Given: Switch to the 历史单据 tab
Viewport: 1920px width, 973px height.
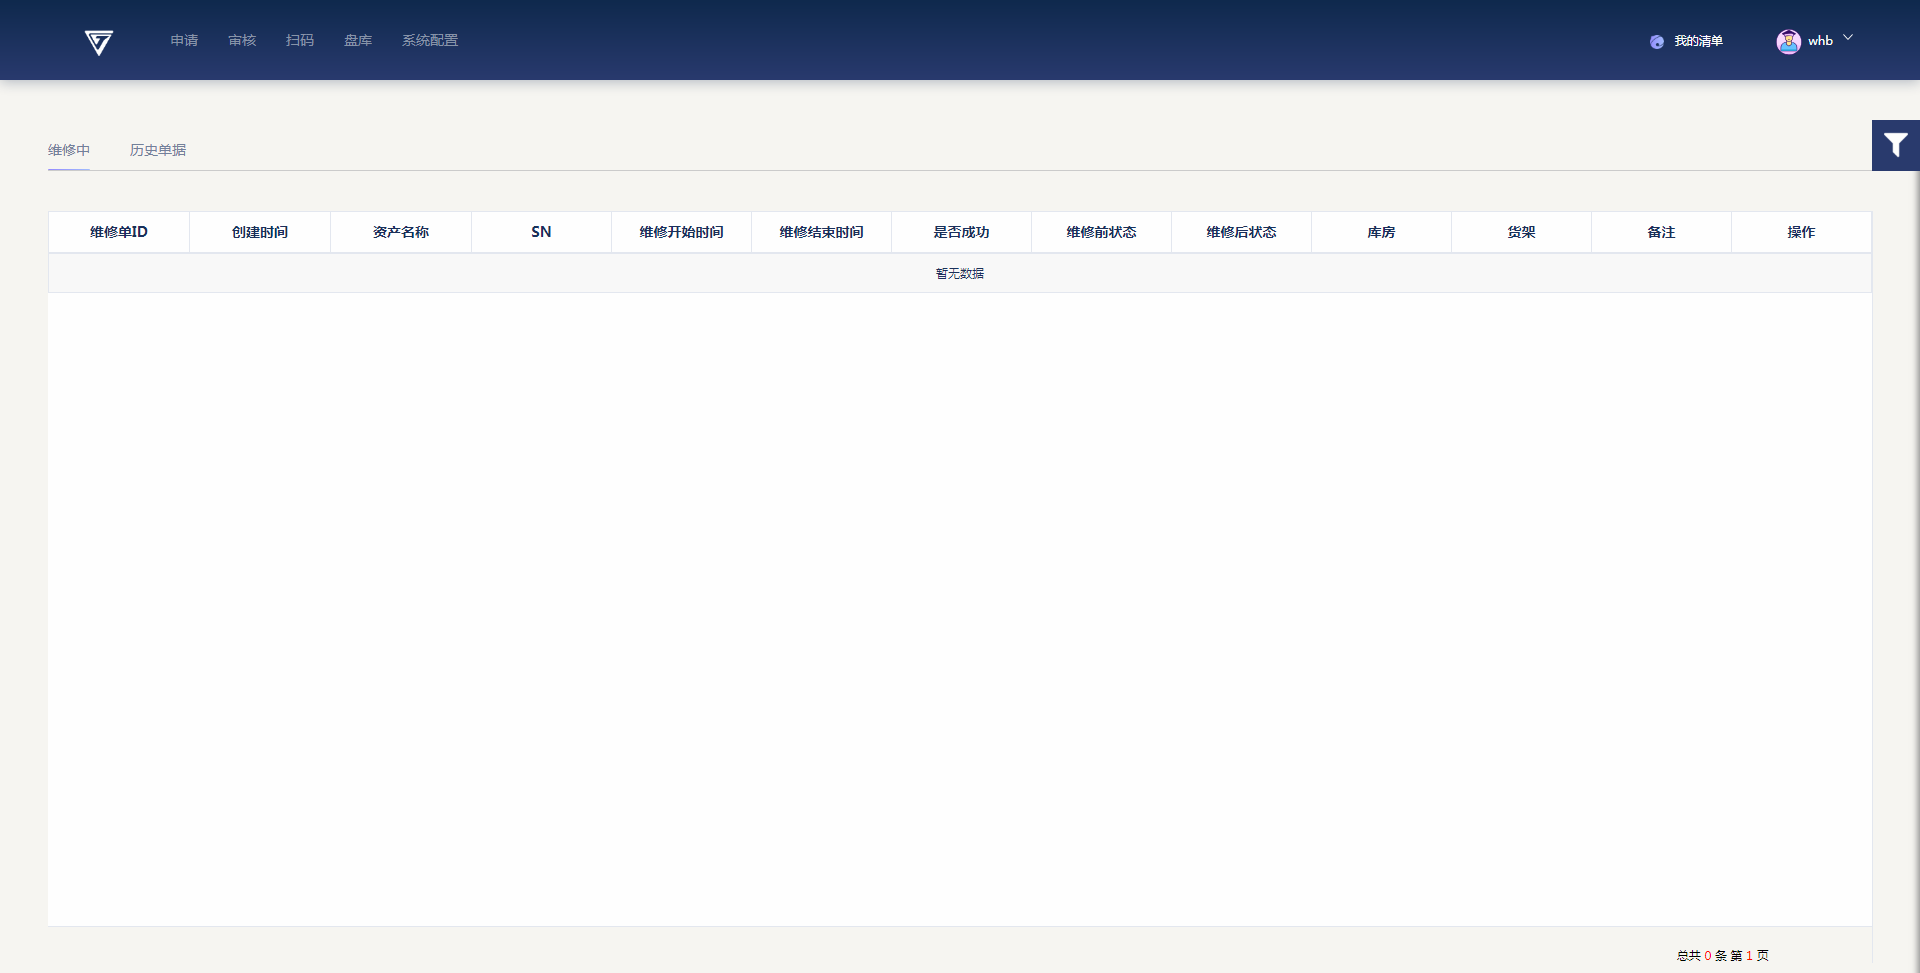Looking at the screenshot, I should tap(158, 150).
